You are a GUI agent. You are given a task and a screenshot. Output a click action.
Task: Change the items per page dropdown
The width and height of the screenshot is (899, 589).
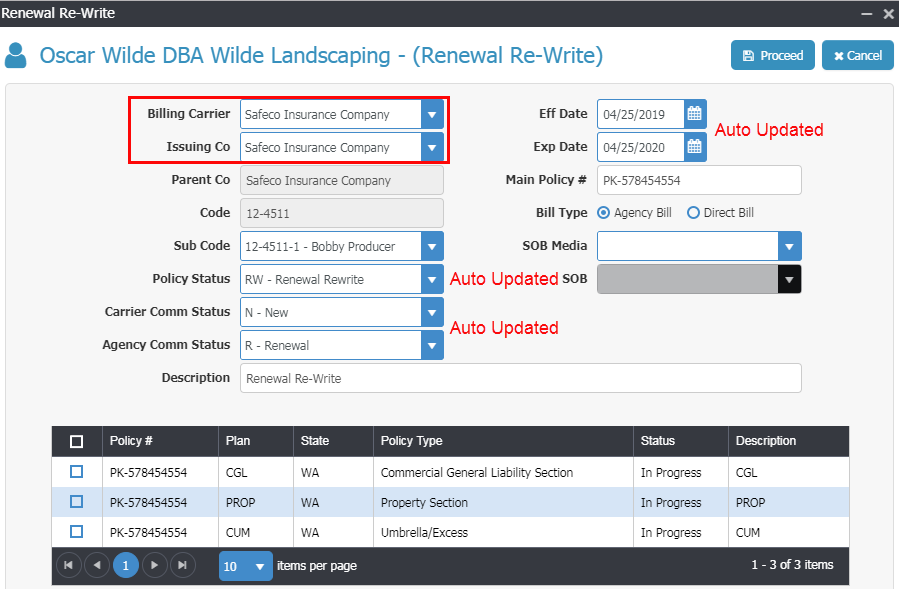click(245, 566)
